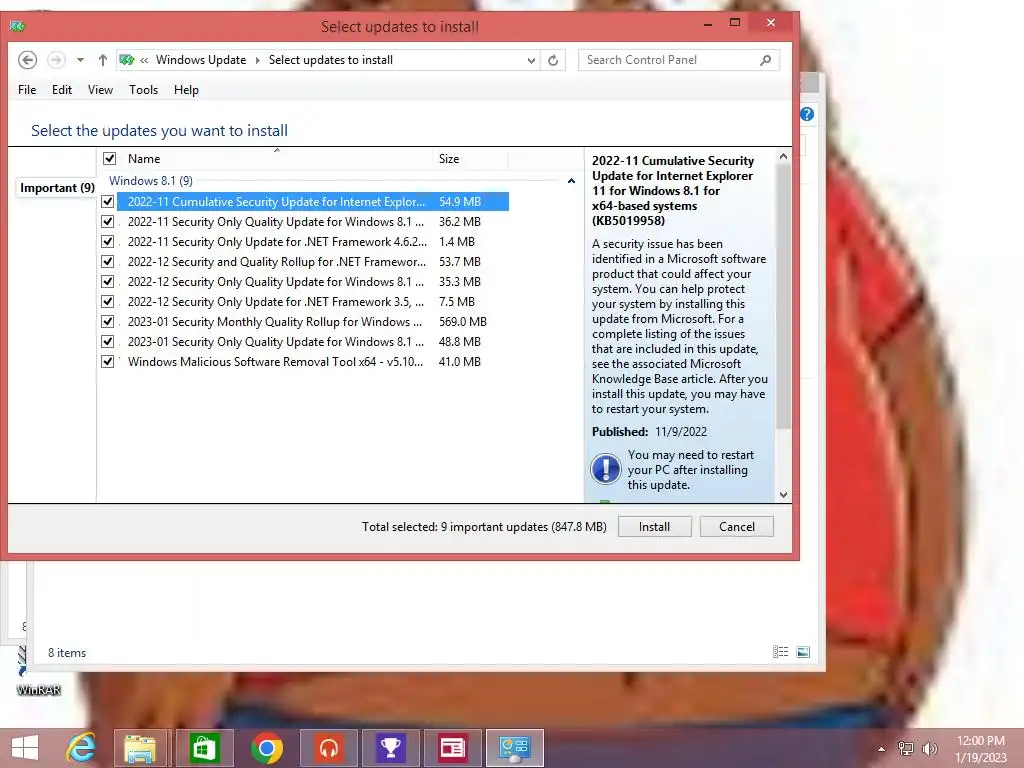Open the orange headphones Music app
This screenshot has height=768, width=1024.
click(x=328, y=748)
